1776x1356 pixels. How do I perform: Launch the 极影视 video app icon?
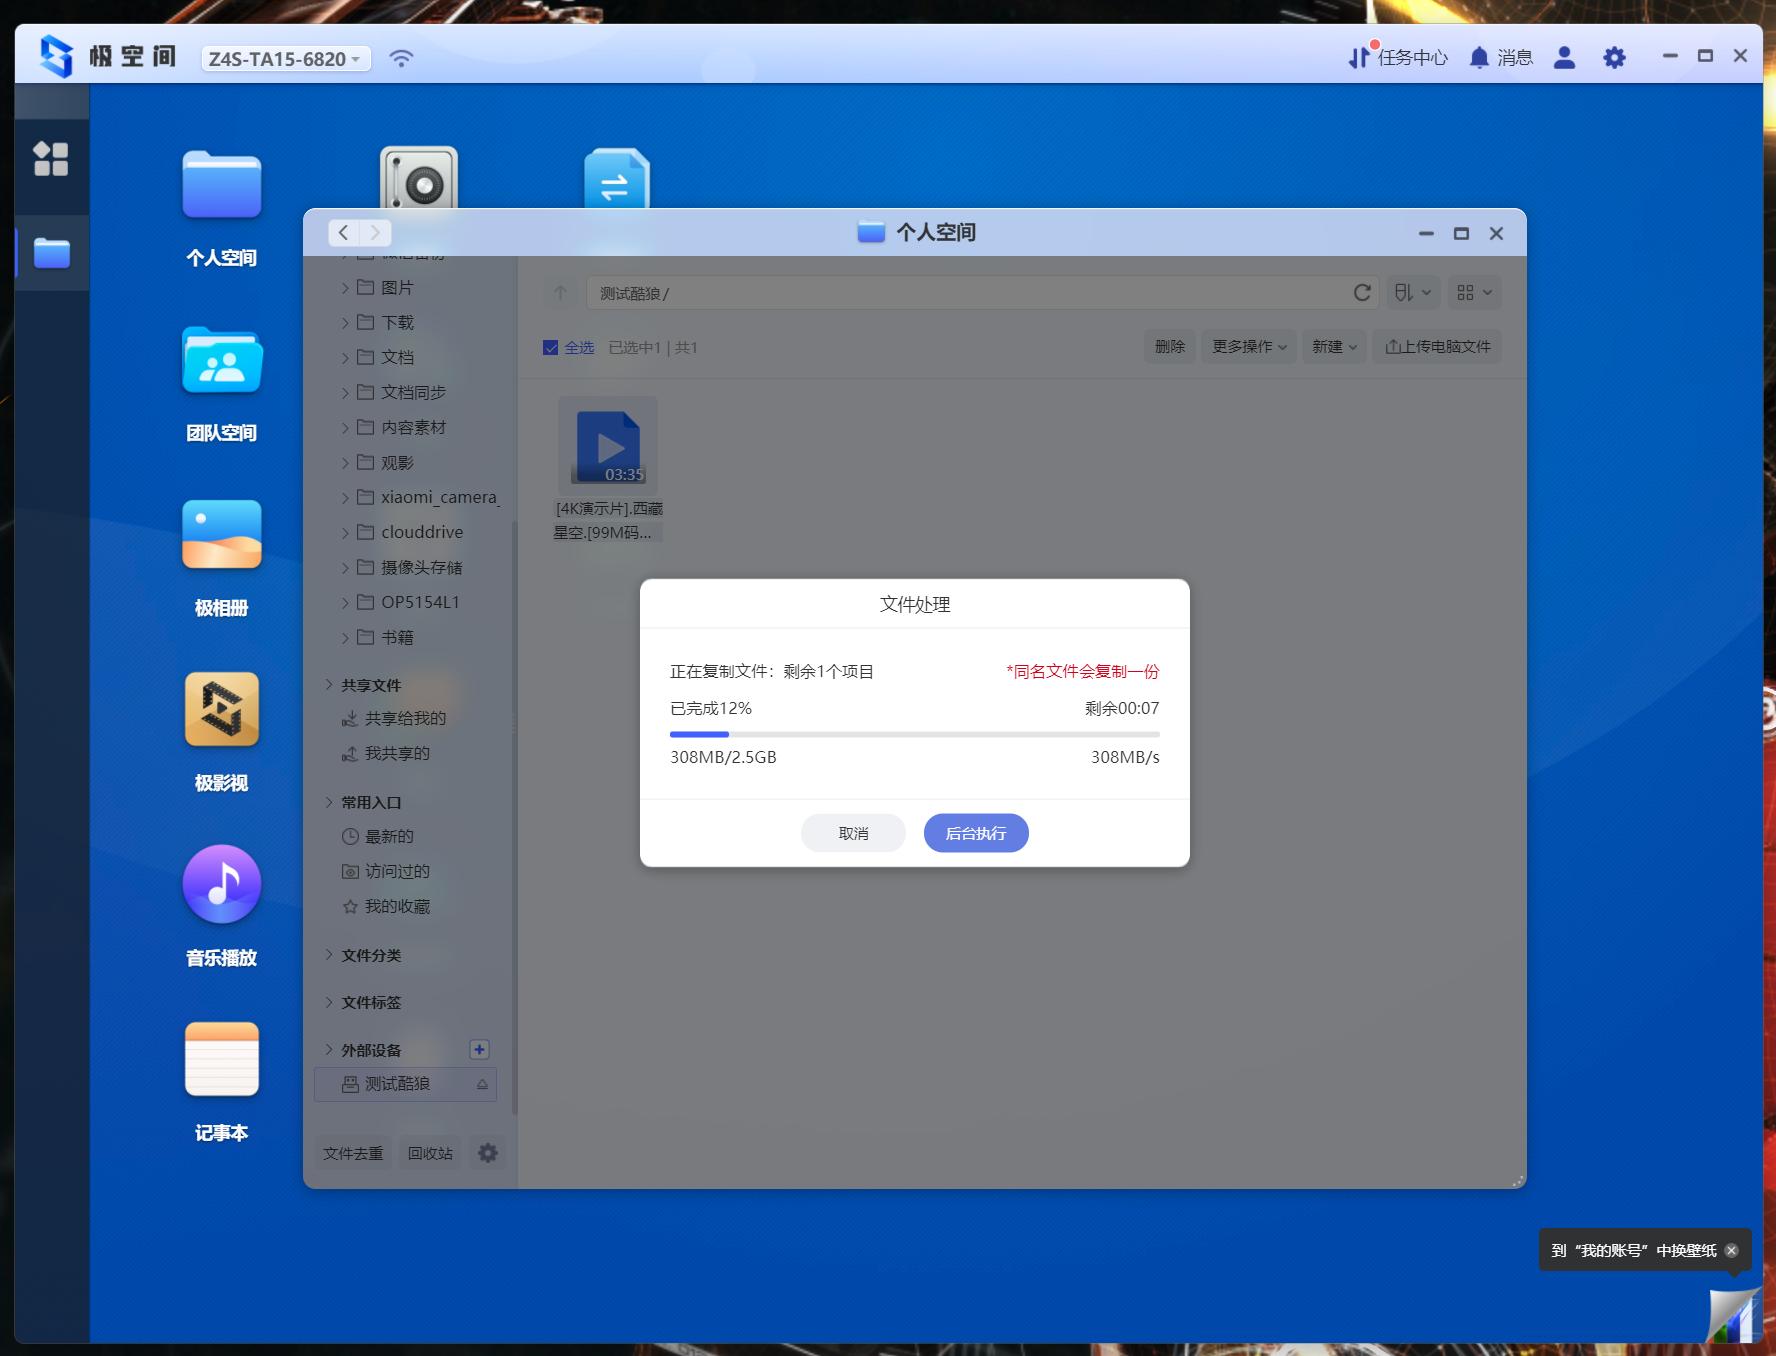click(221, 709)
